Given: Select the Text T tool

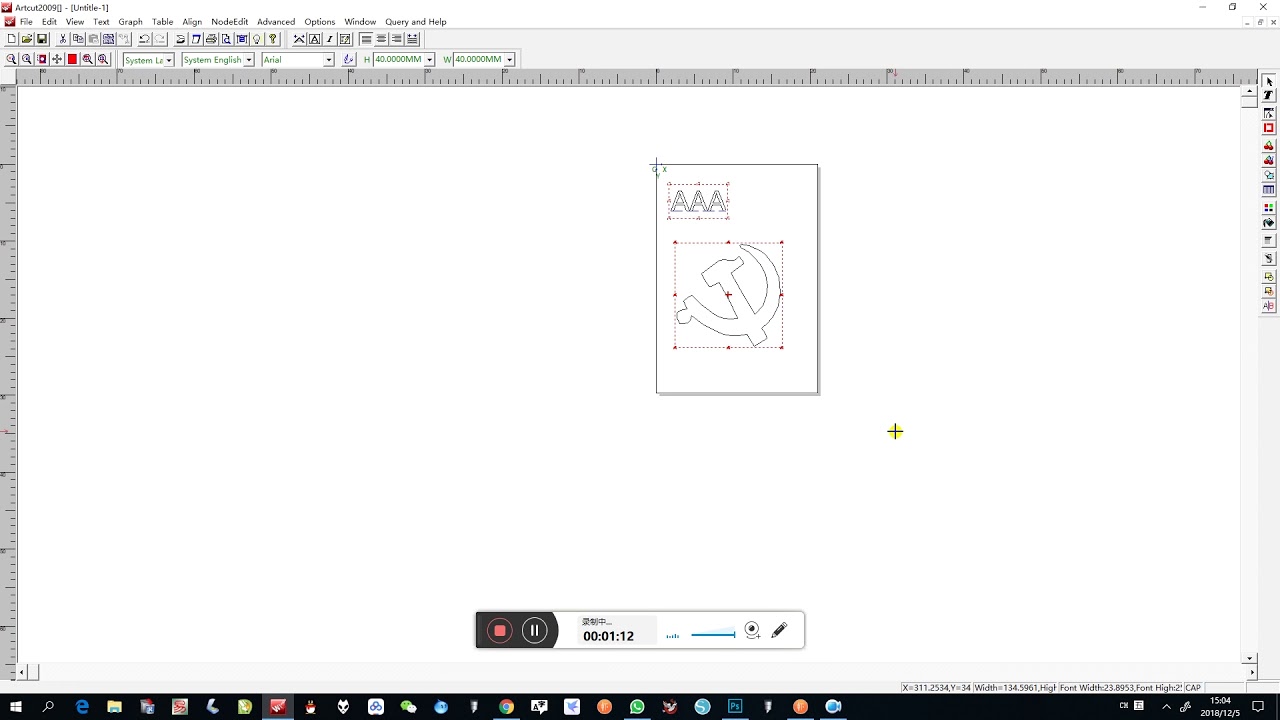Looking at the screenshot, I should (1269, 94).
